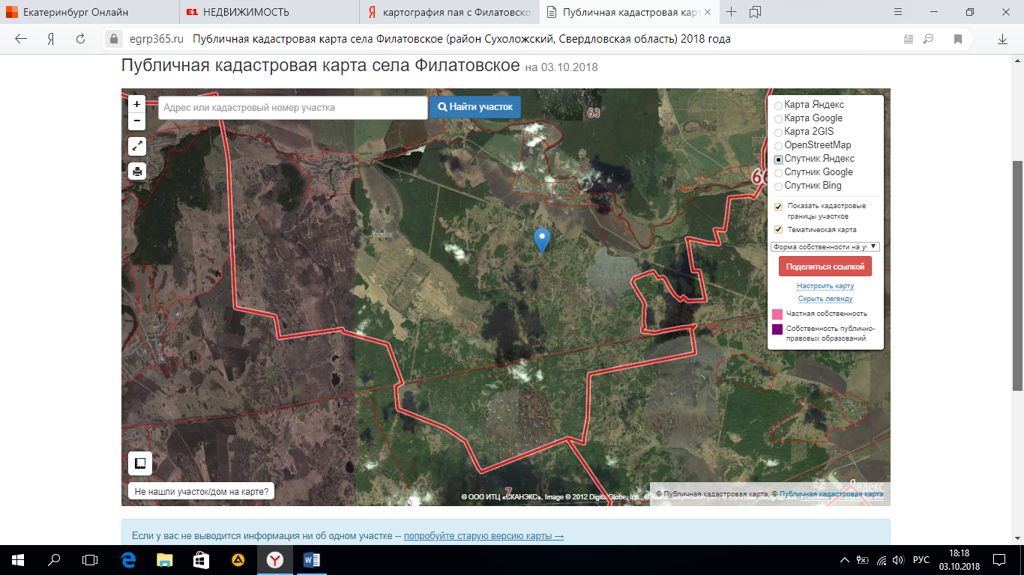Image resolution: width=1024 pixels, height=575 pixels.
Task: Reload the page in the browser toolbar
Action: (x=80, y=39)
